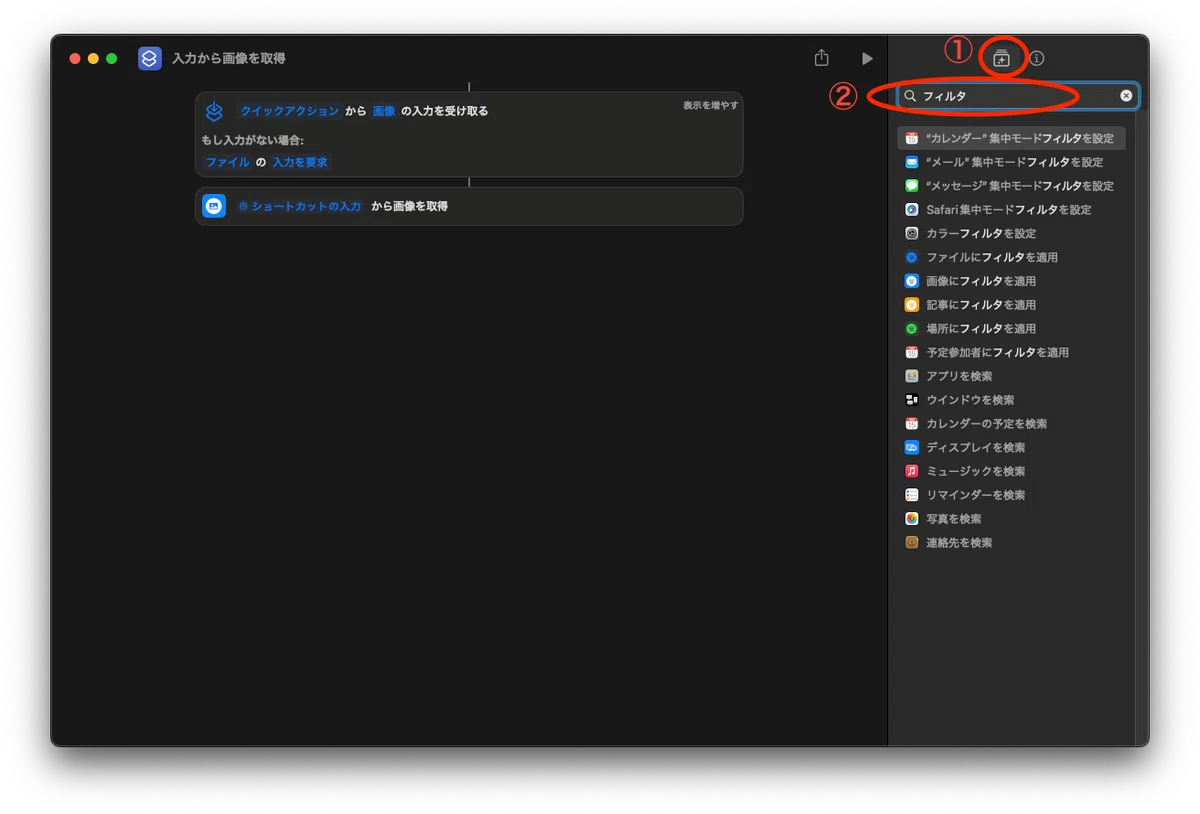Run the shortcut with the play button

tap(867, 59)
